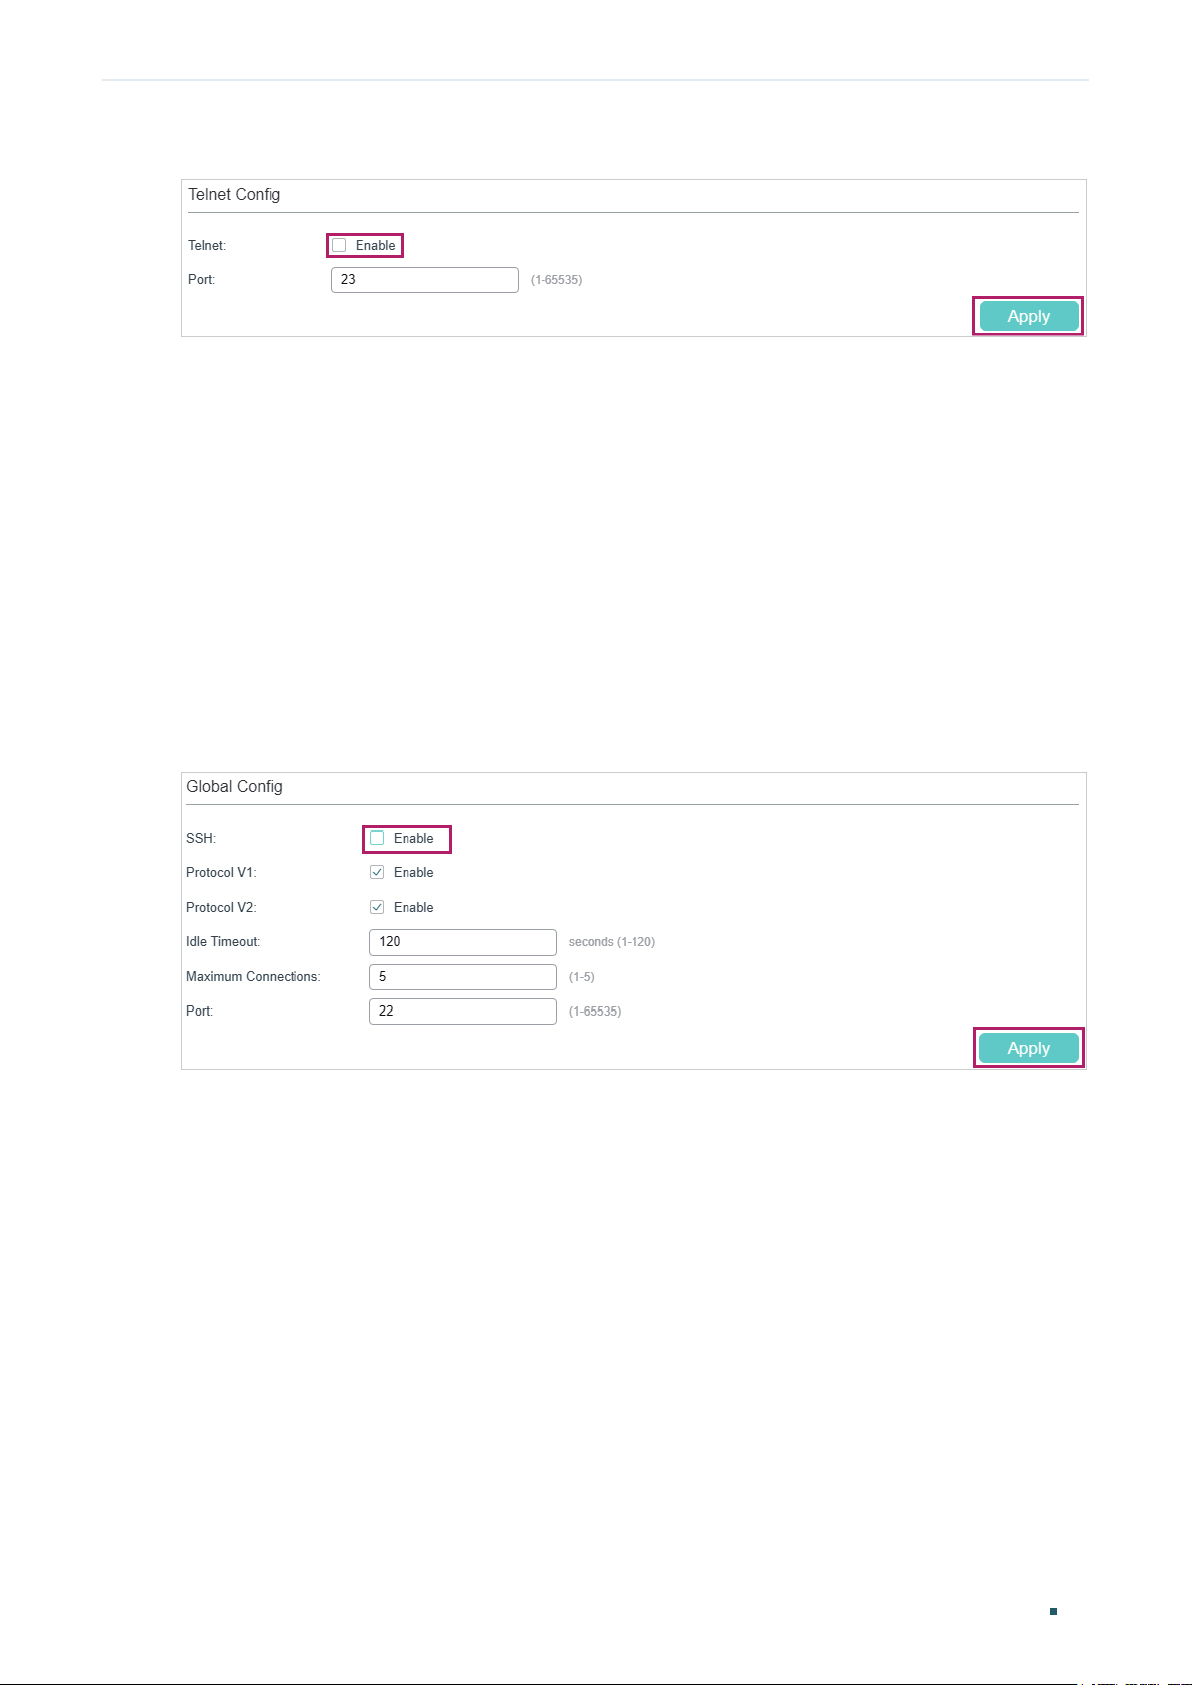Click the Telnet Config section heading
1192x1685 pixels.
pyautogui.click(x=234, y=194)
